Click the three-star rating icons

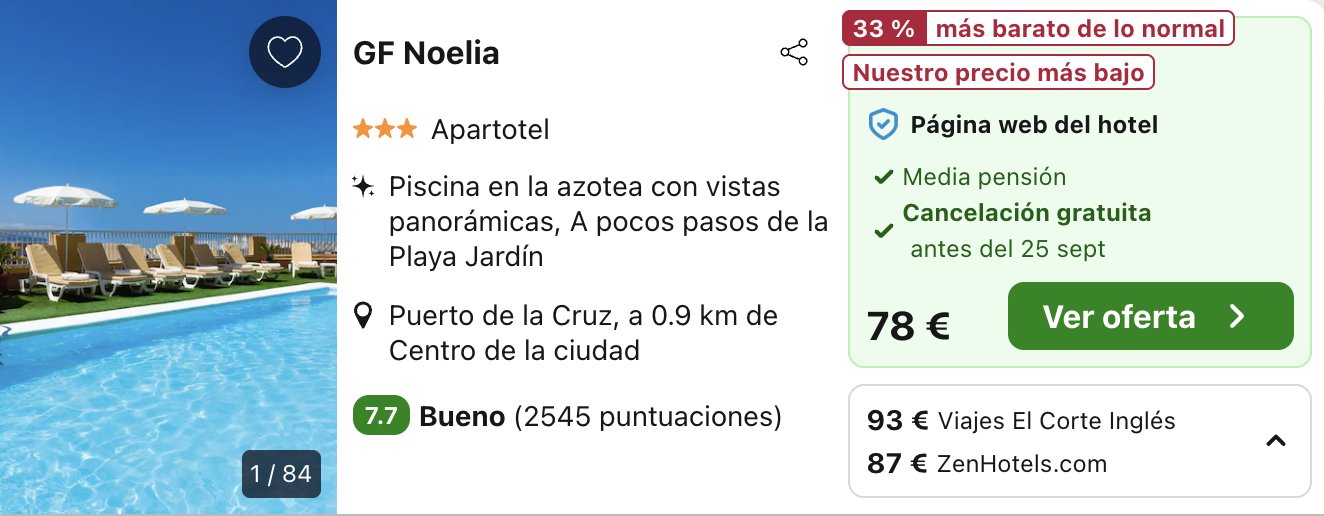(385, 129)
